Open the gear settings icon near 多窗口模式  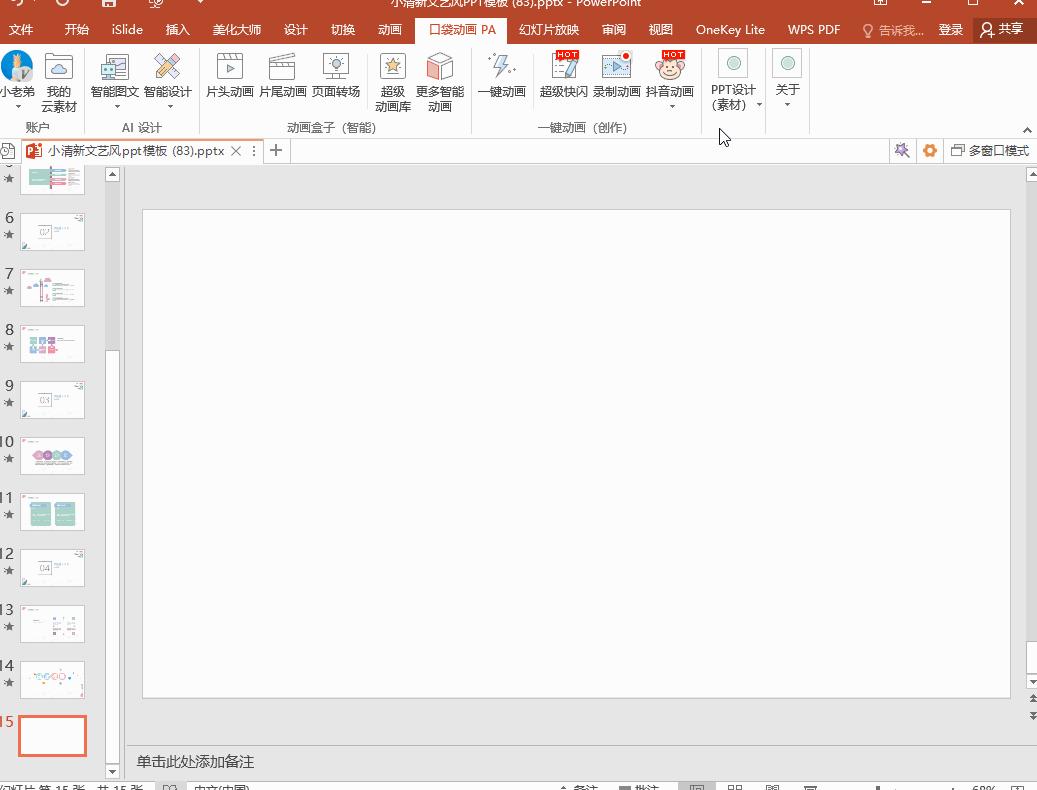click(929, 150)
